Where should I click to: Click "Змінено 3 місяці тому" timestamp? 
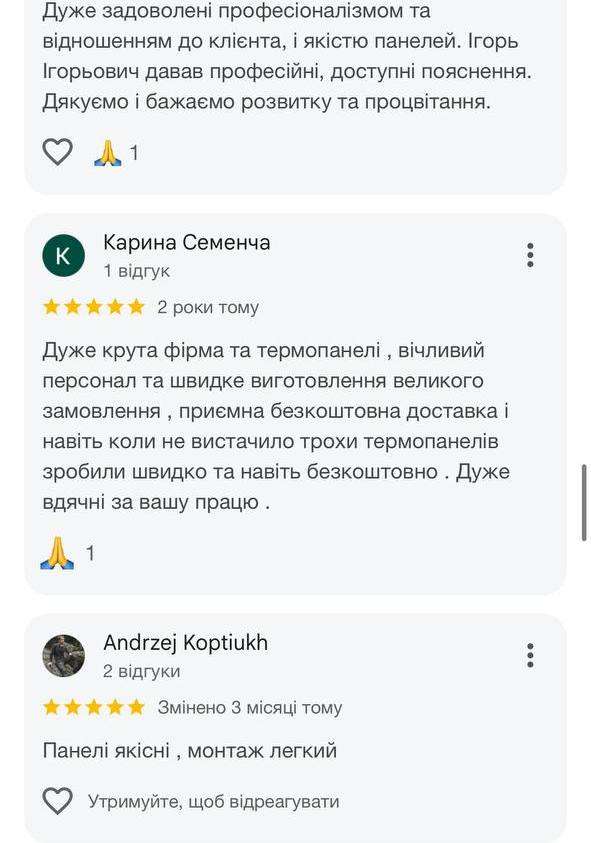click(x=250, y=708)
